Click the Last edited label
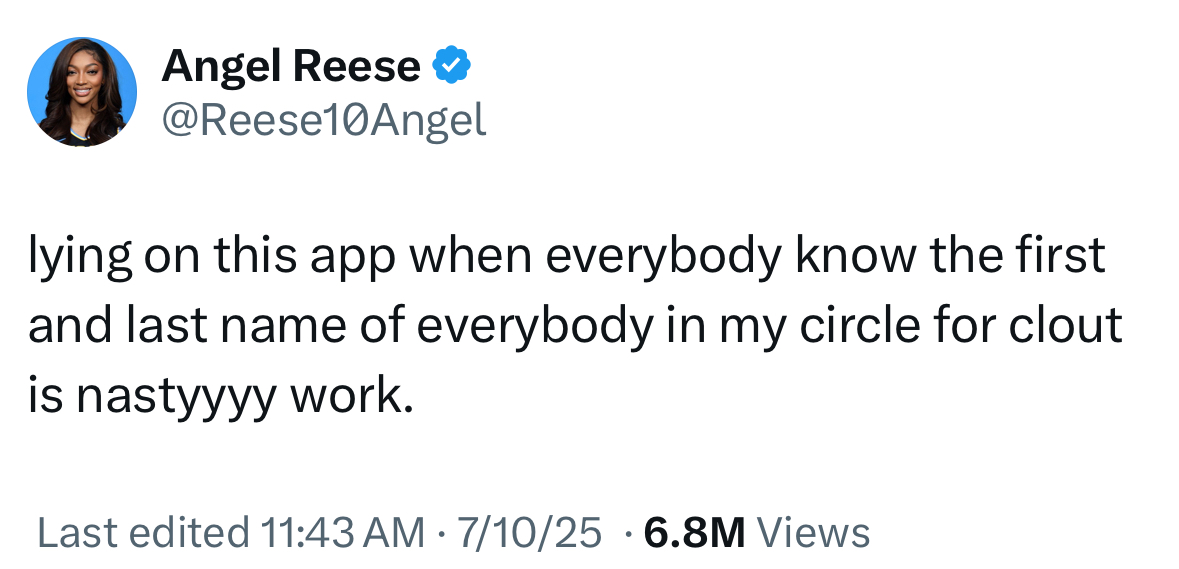Screen dimensions: 1179x569 [142, 532]
